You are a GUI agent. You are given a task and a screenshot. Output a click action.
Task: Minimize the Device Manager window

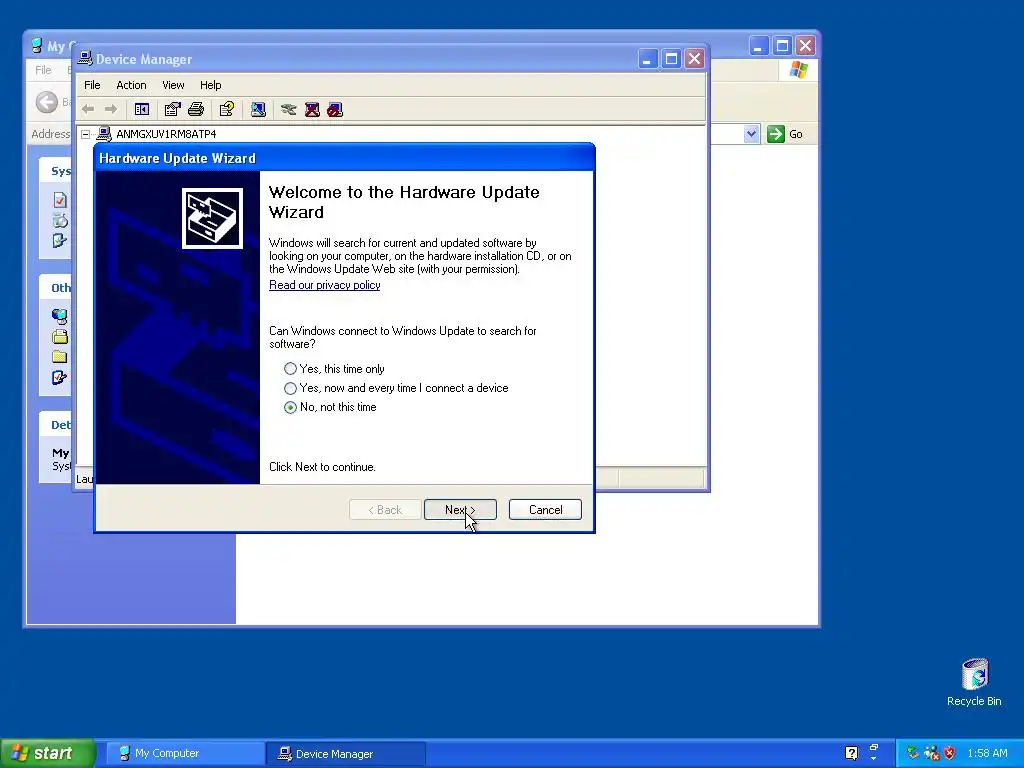(x=647, y=59)
